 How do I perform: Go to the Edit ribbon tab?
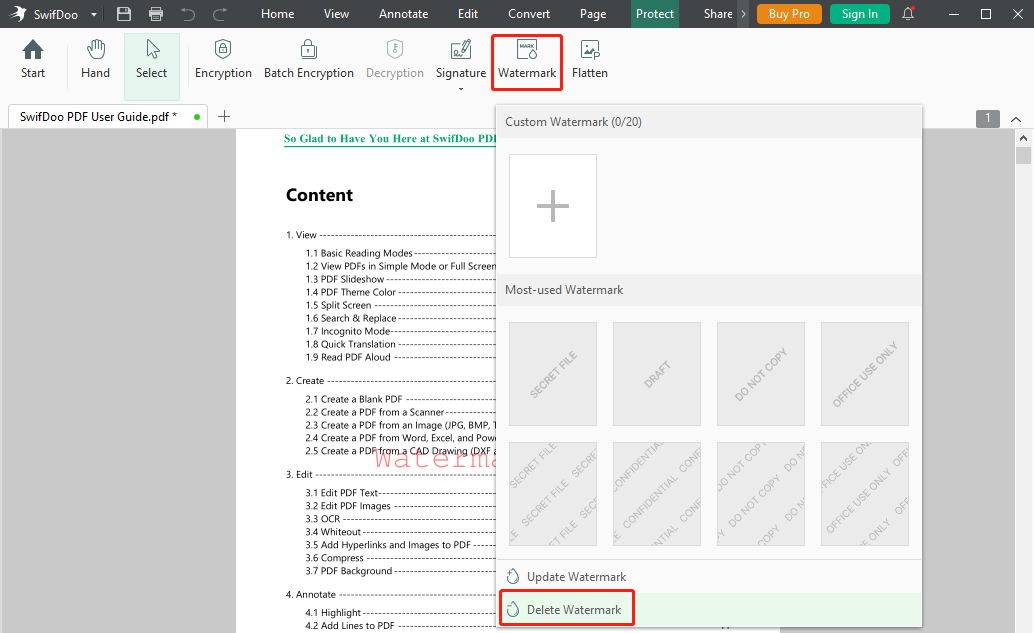468,14
